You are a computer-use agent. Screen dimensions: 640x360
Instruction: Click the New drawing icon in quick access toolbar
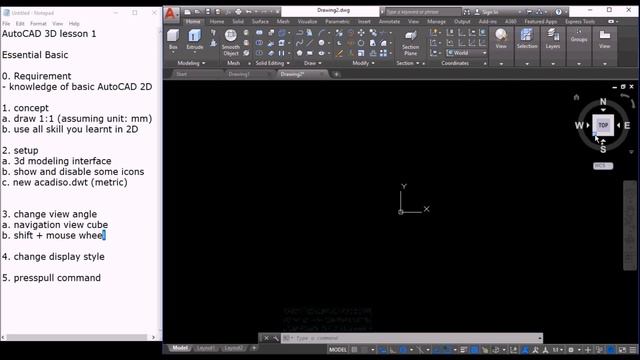point(187,12)
